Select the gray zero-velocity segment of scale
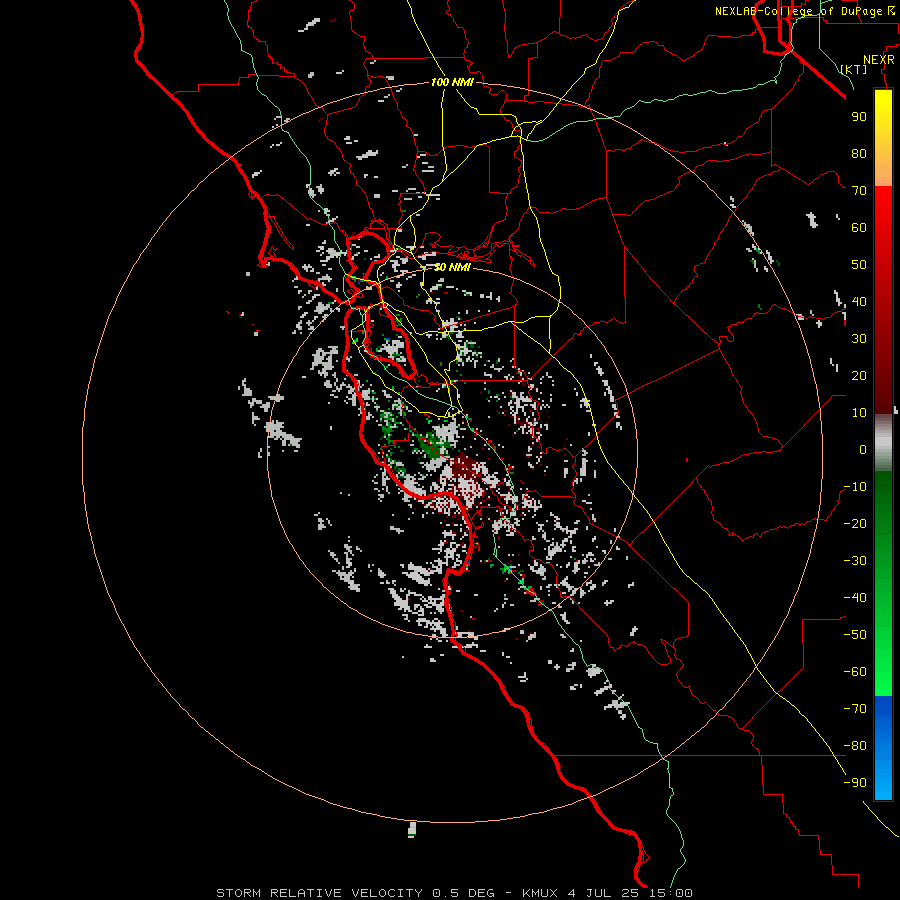Image resolution: width=900 pixels, height=900 pixels. (x=883, y=442)
